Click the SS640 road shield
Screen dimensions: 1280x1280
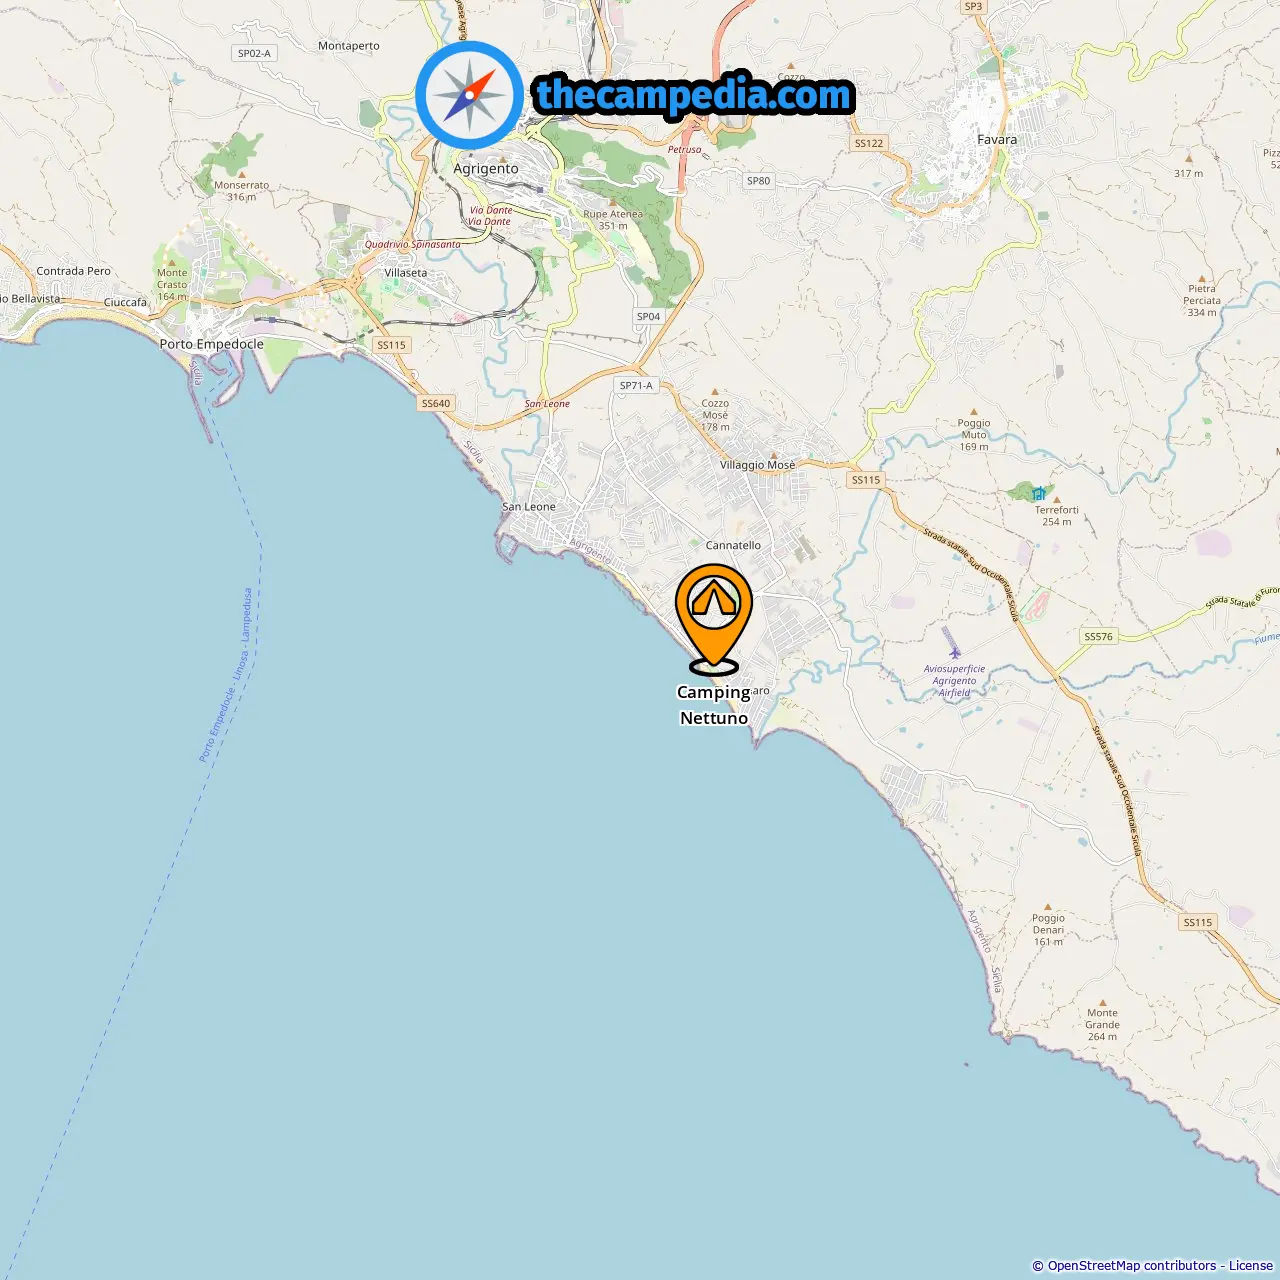[x=435, y=403]
